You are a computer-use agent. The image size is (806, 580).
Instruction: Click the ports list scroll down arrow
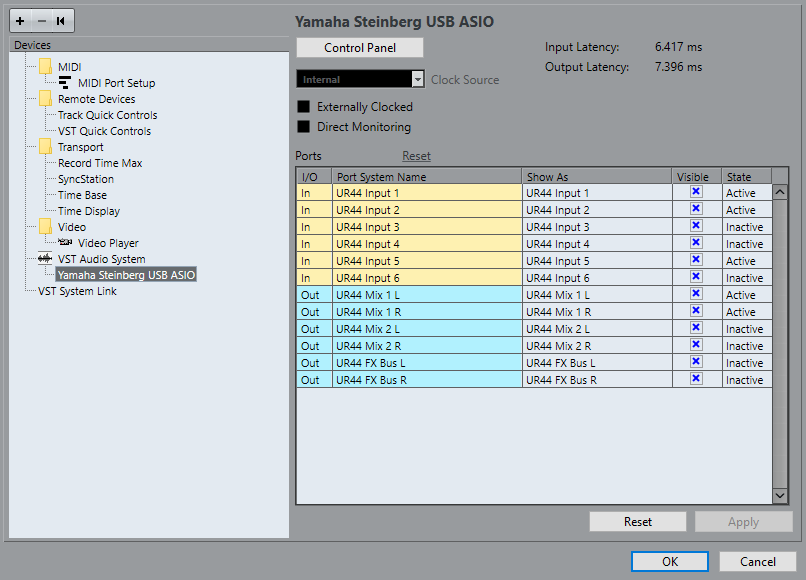(780, 495)
